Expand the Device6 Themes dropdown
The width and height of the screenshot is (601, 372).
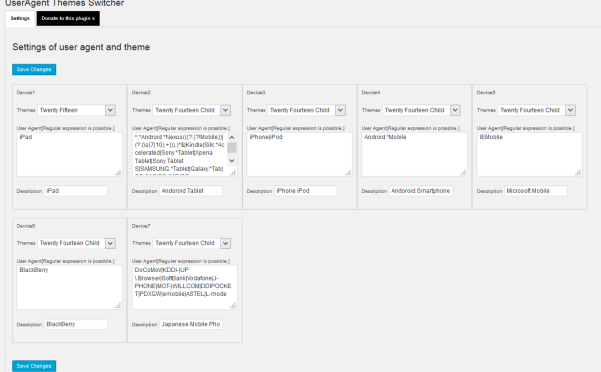click(76, 243)
